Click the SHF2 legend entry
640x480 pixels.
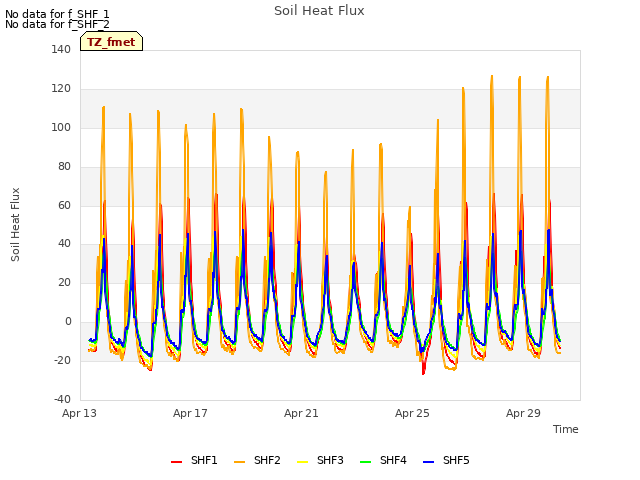click(x=257, y=460)
